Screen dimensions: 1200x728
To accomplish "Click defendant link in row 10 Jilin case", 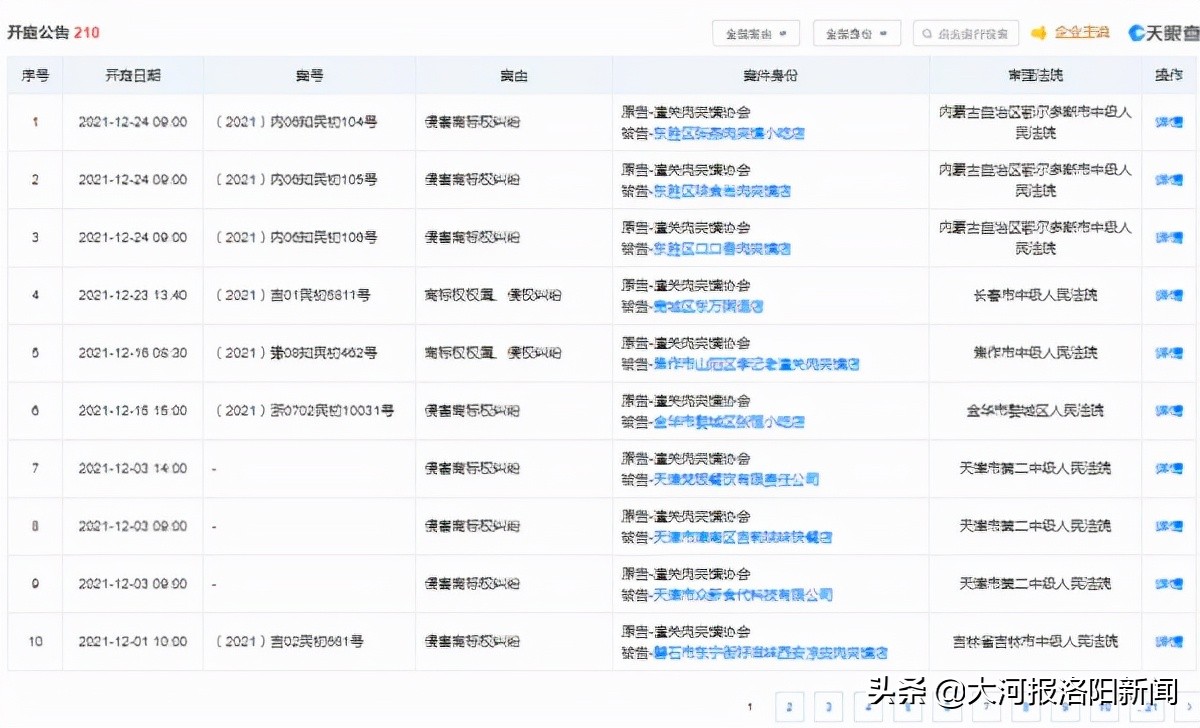I will tap(769, 653).
